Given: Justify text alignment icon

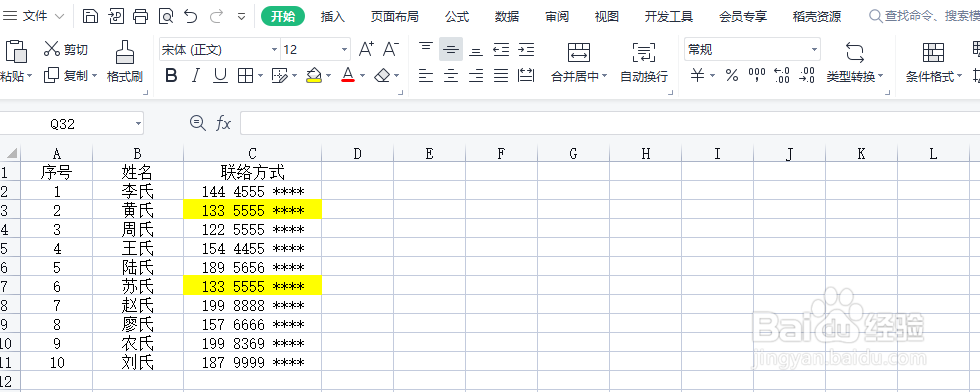Looking at the screenshot, I should click(501, 76).
